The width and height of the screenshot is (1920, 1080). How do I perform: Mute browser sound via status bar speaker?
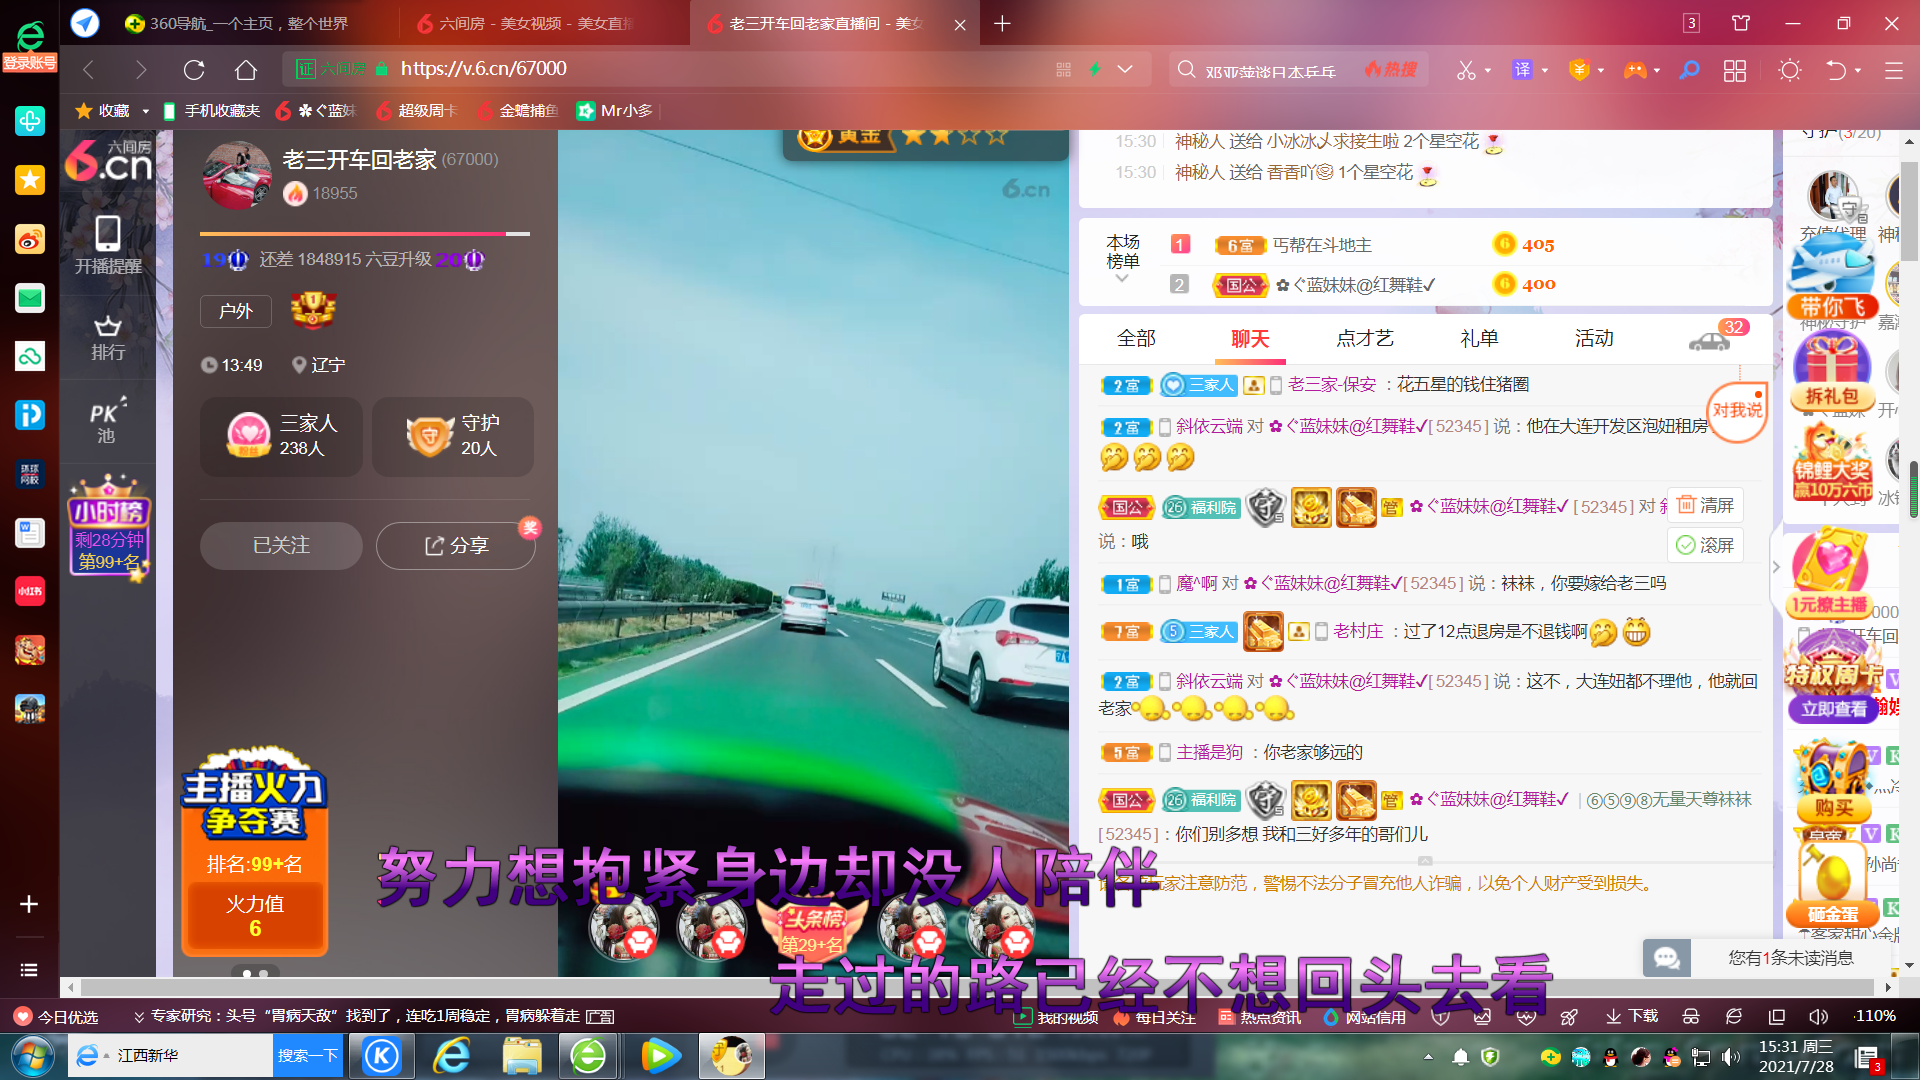tap(1819, 1017)
